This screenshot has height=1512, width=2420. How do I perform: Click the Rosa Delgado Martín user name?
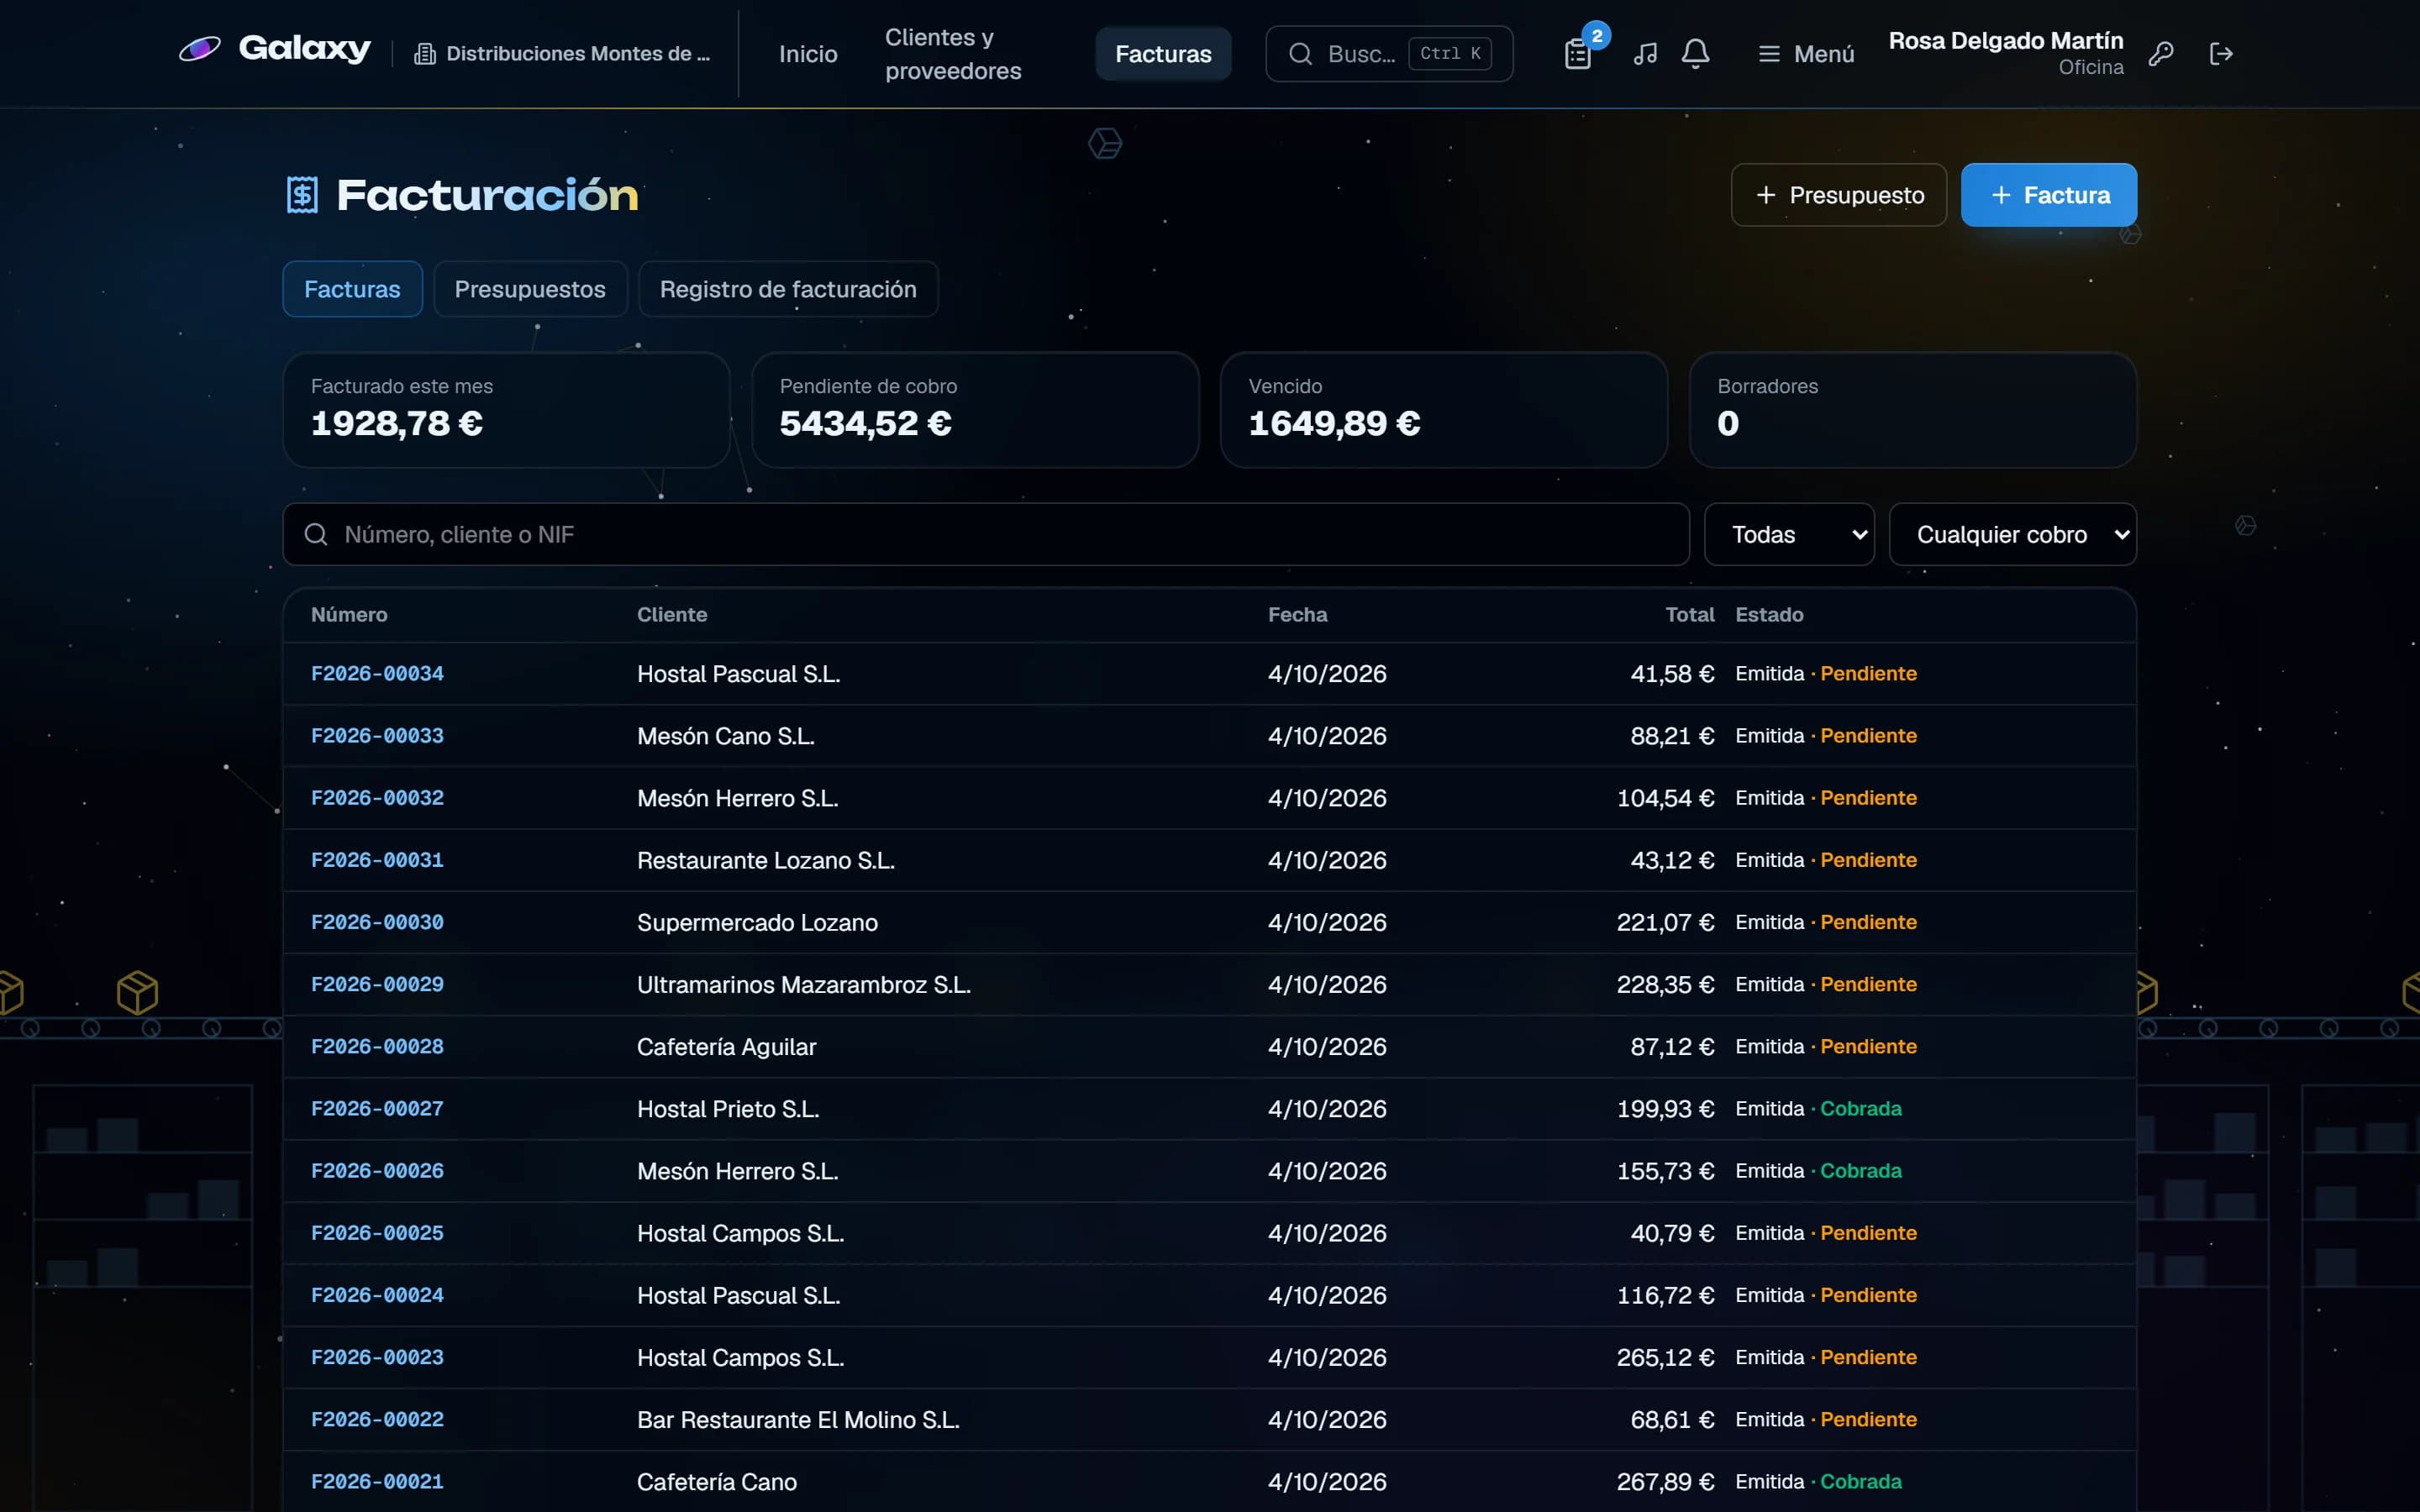2005,41
